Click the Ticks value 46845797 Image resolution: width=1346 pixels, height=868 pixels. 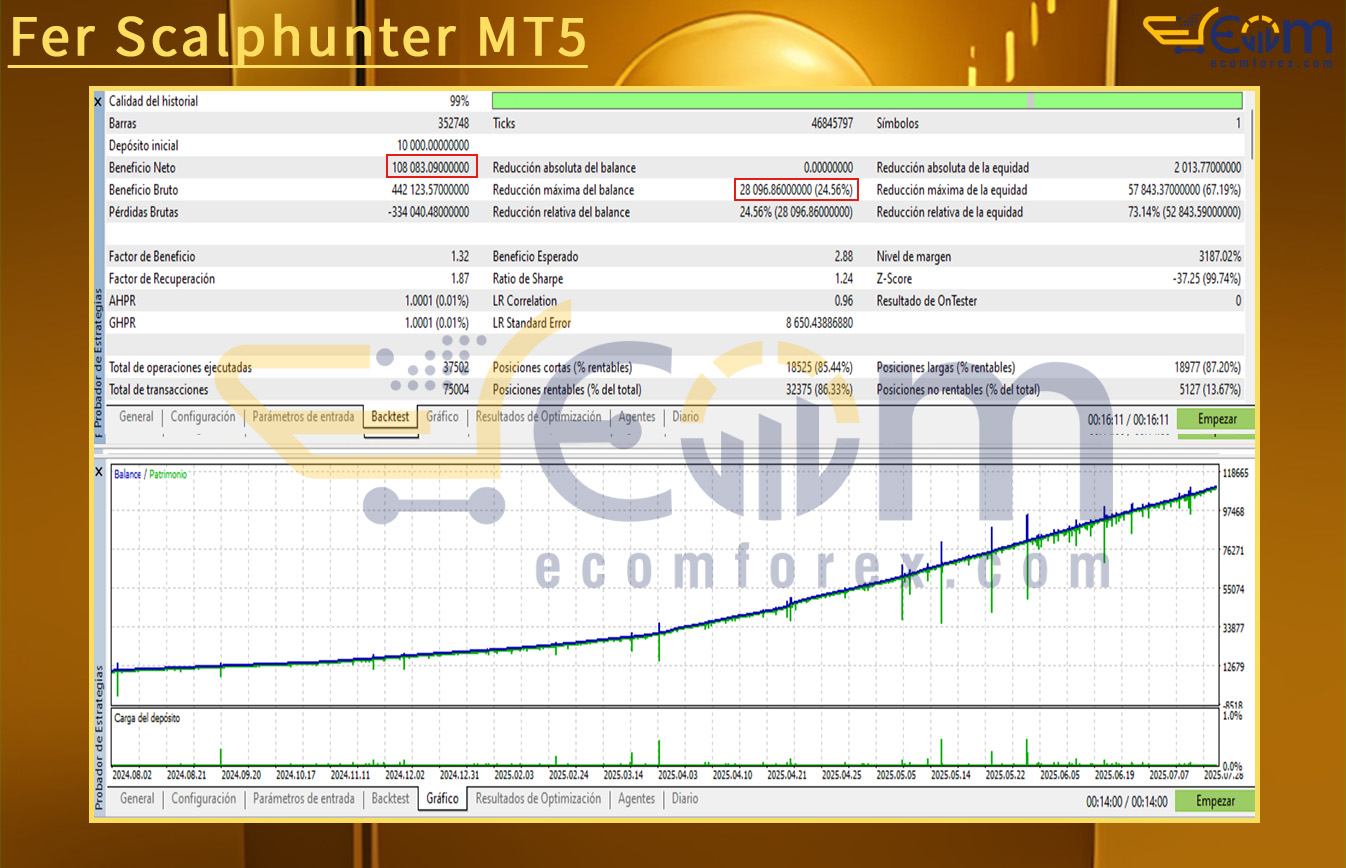(x=832, y=124)
